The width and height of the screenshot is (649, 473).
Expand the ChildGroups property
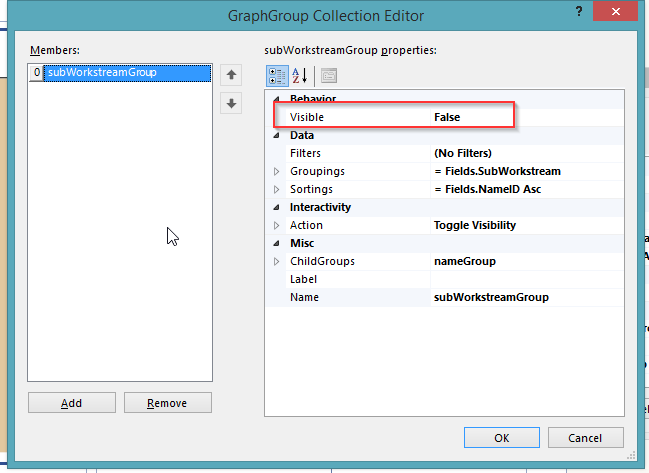(x=278, y=261)
